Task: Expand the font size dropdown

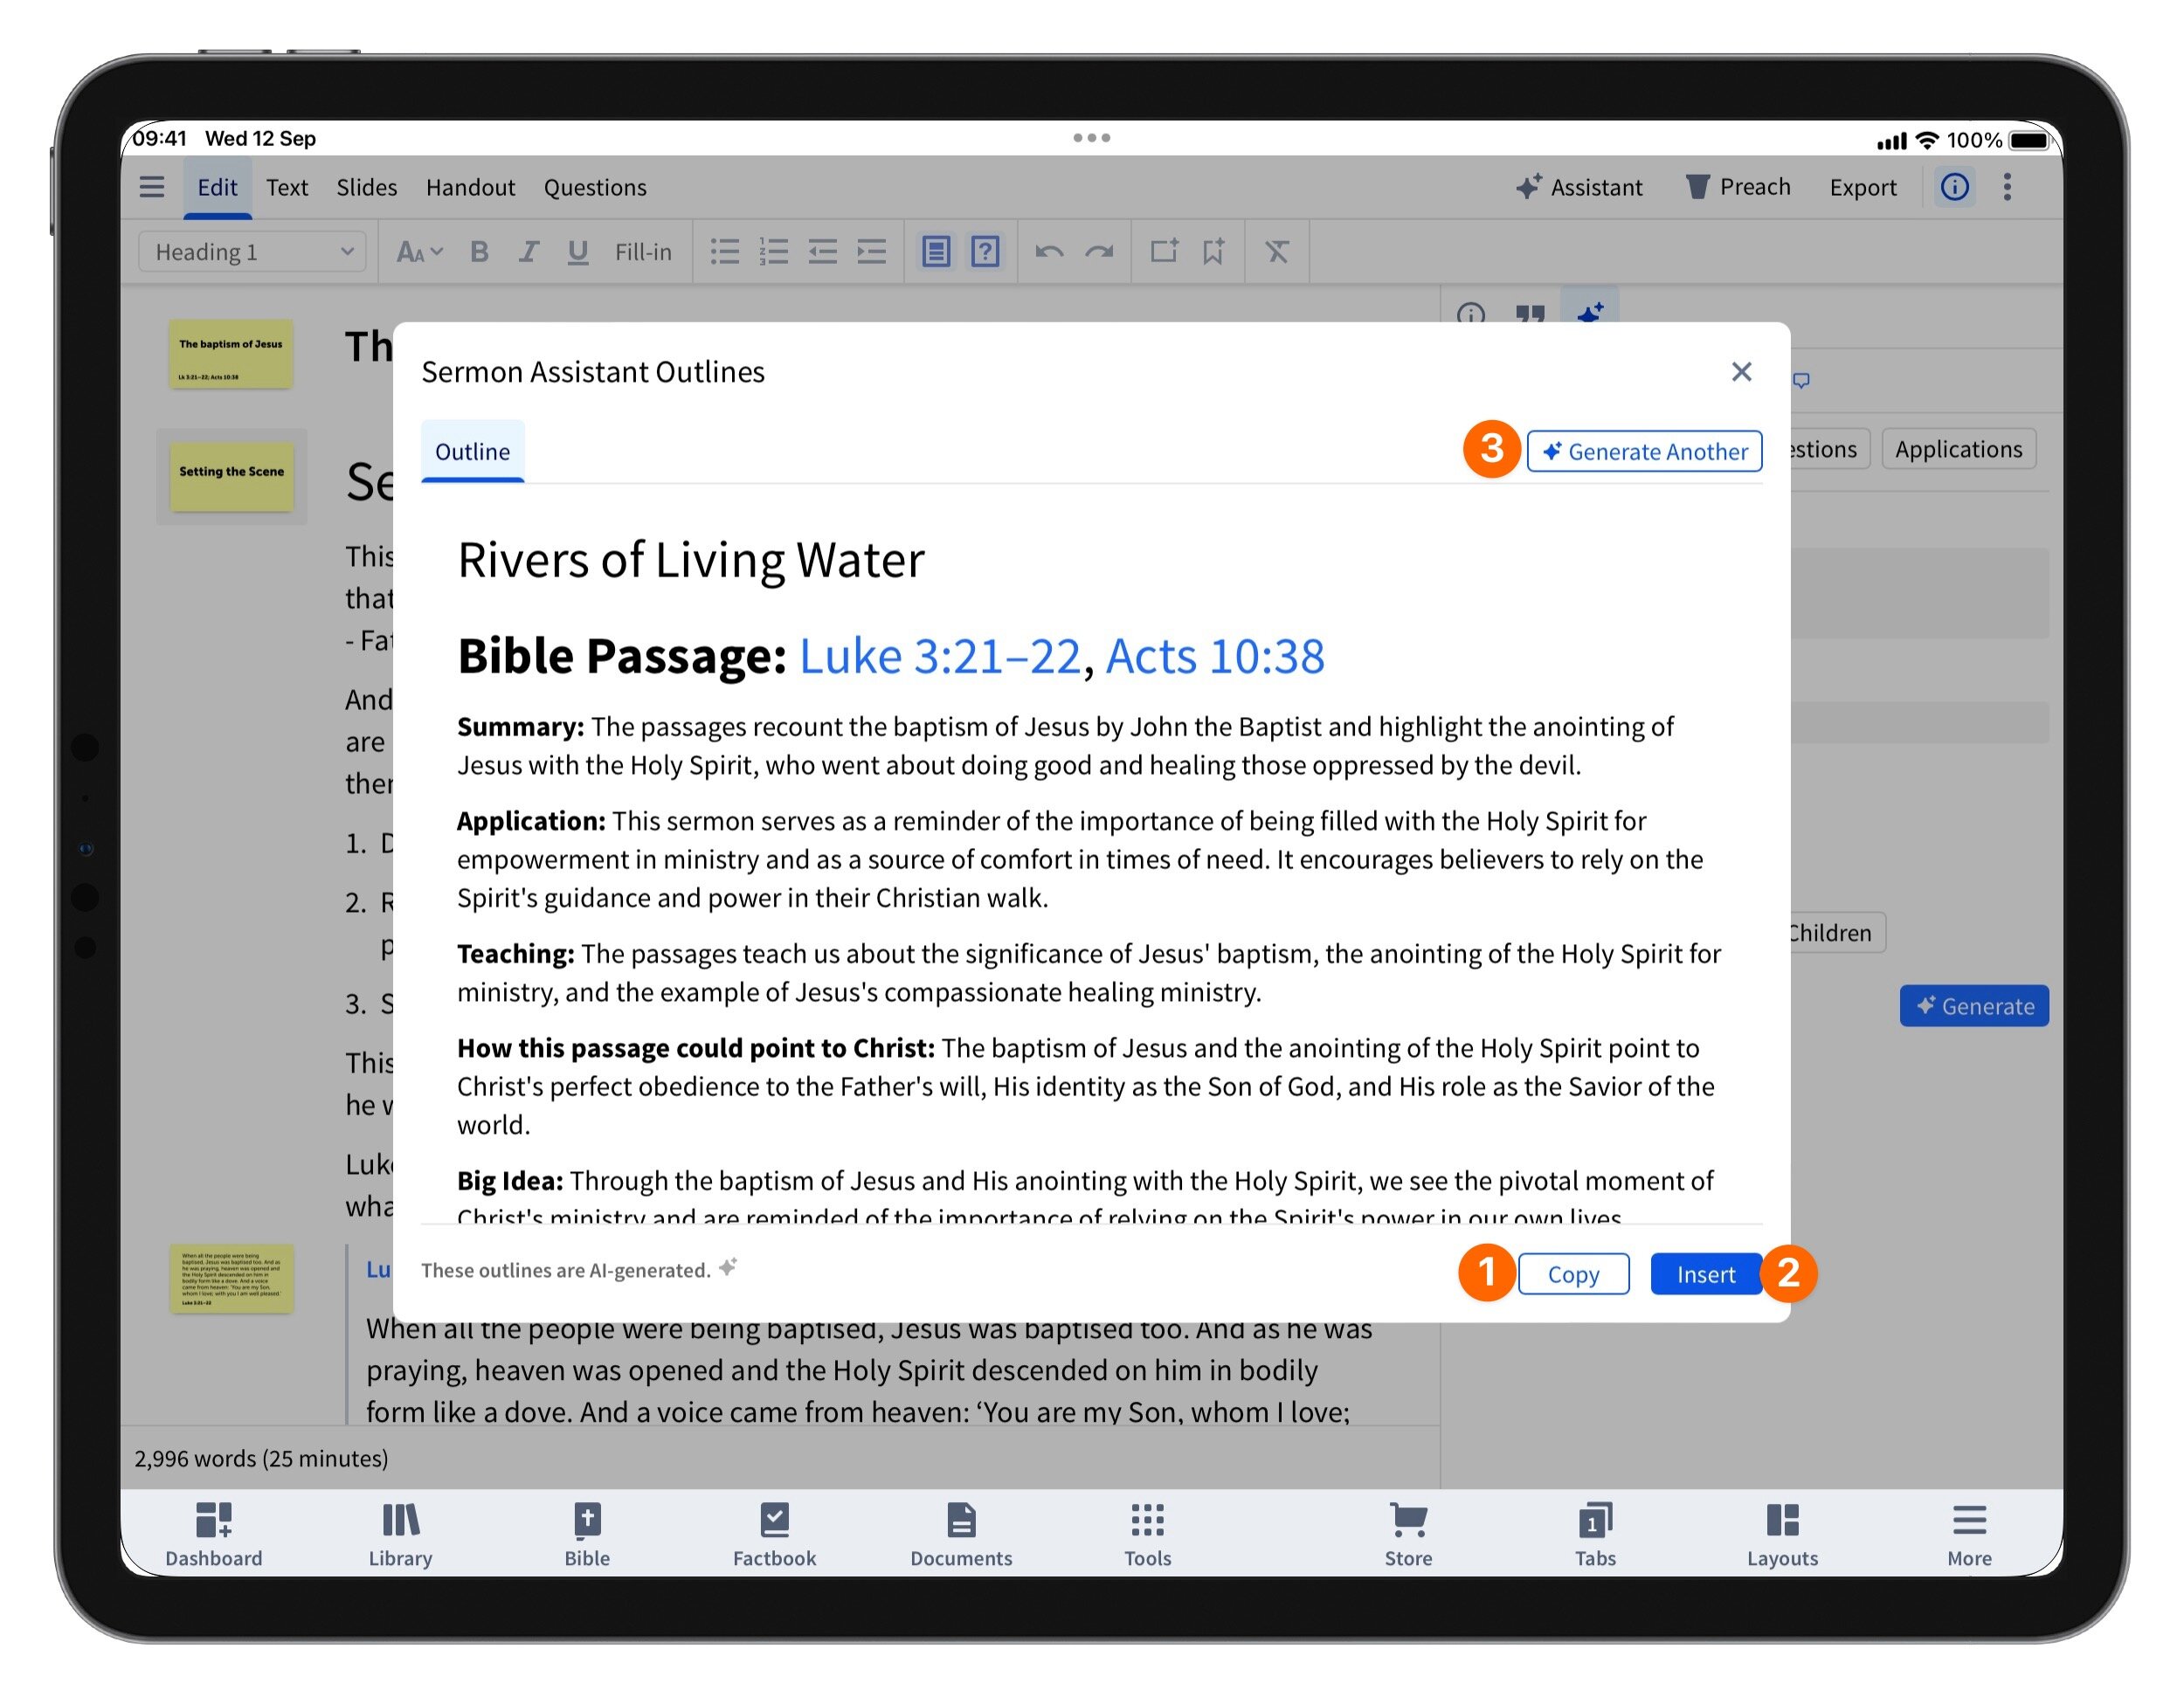Action: click(x=419, y=252)
